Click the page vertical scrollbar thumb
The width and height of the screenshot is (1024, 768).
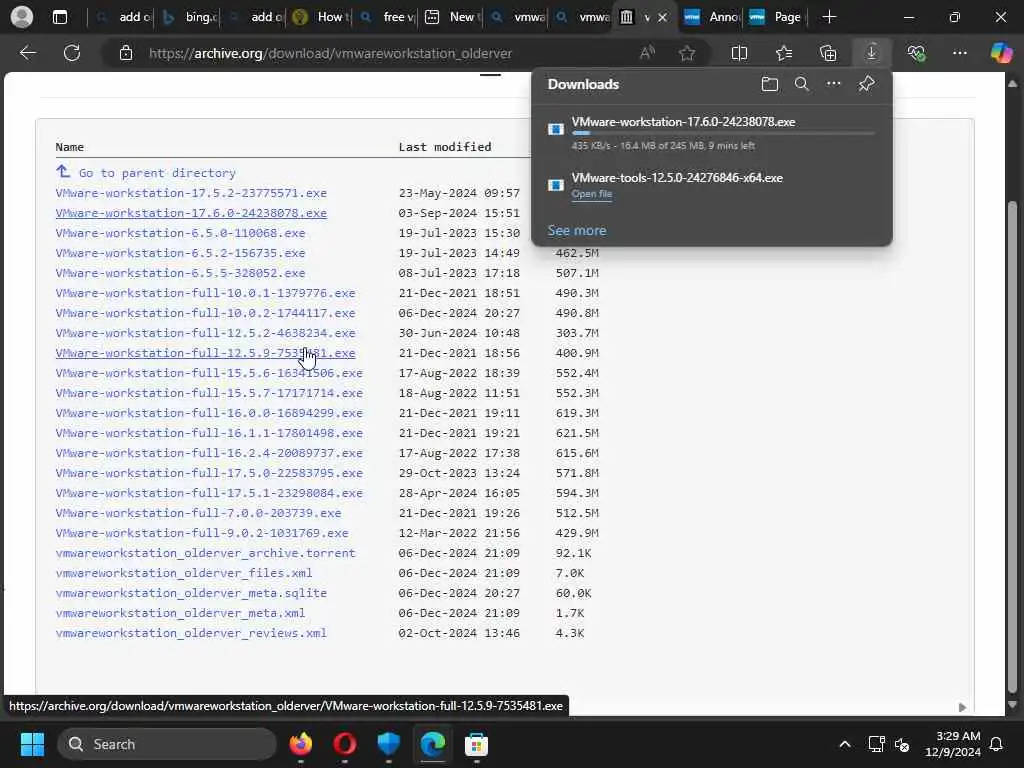click(1012, 447)
